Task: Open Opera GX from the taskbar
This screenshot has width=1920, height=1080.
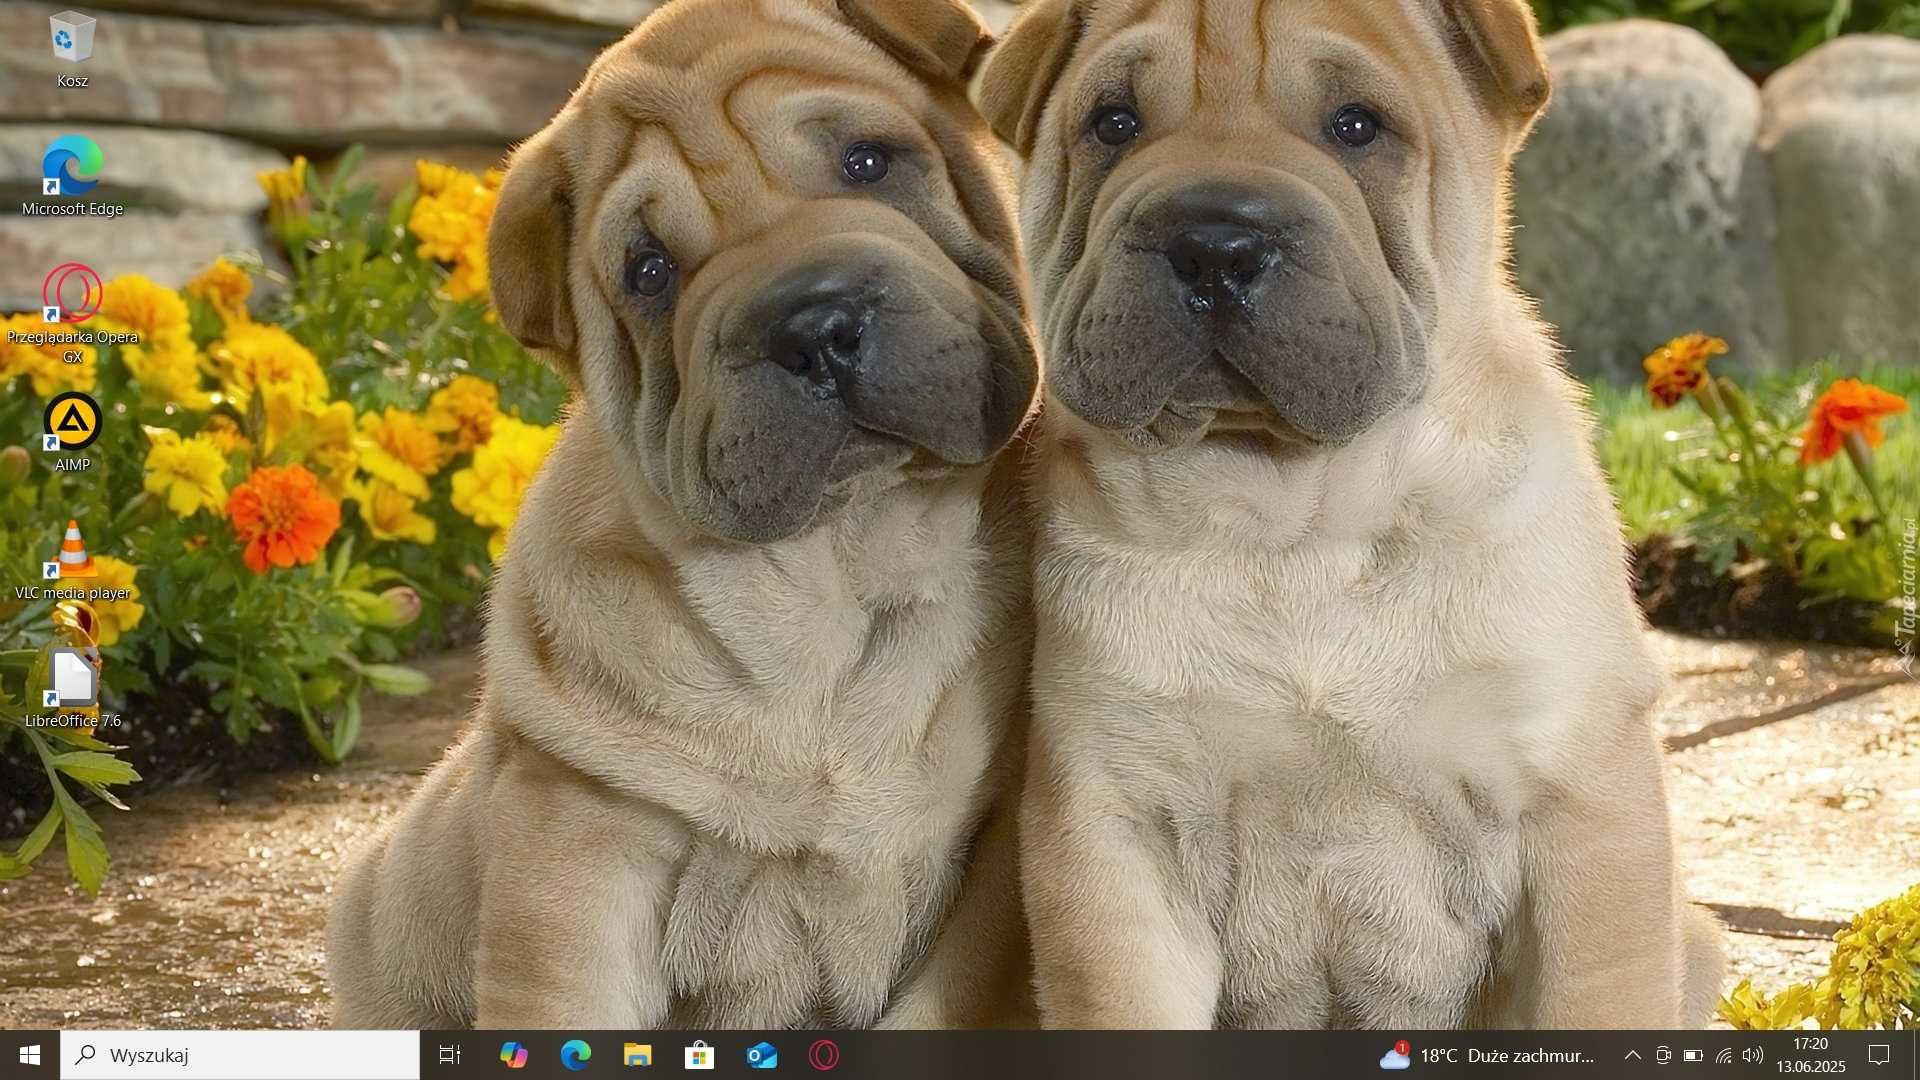Action: (x=824, y=1055)
